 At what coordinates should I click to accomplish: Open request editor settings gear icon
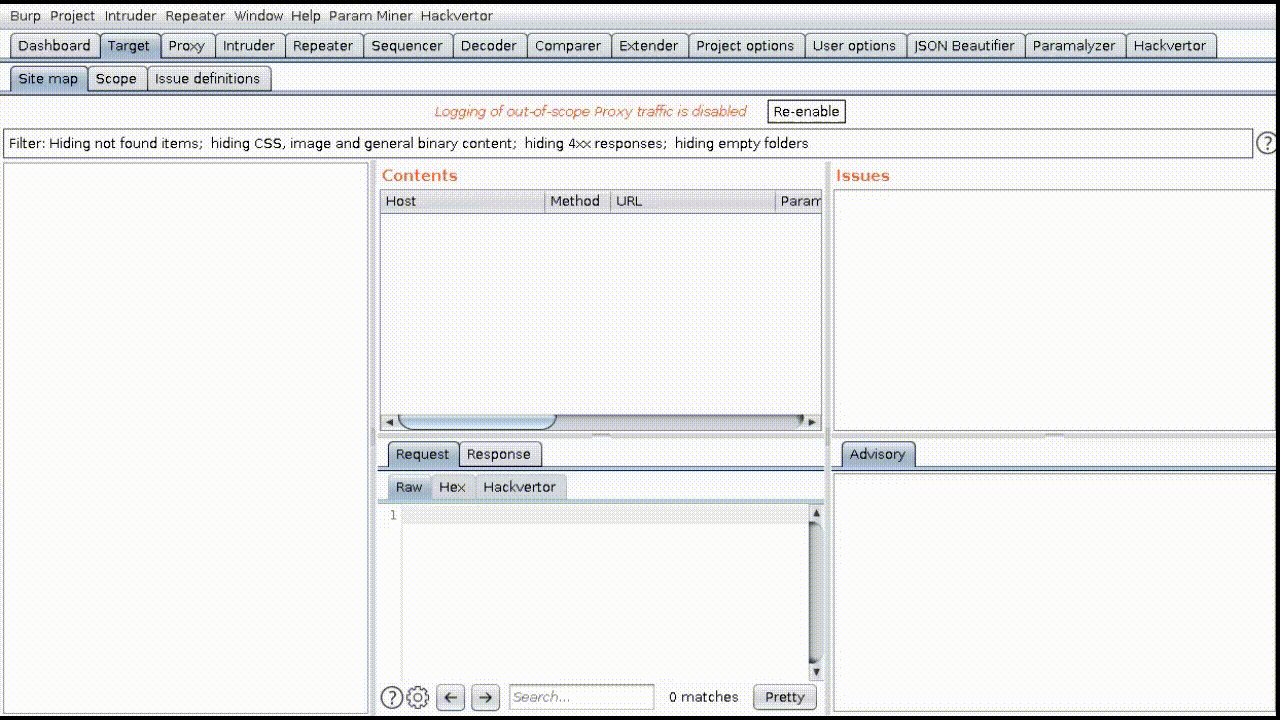pos(418,697)
